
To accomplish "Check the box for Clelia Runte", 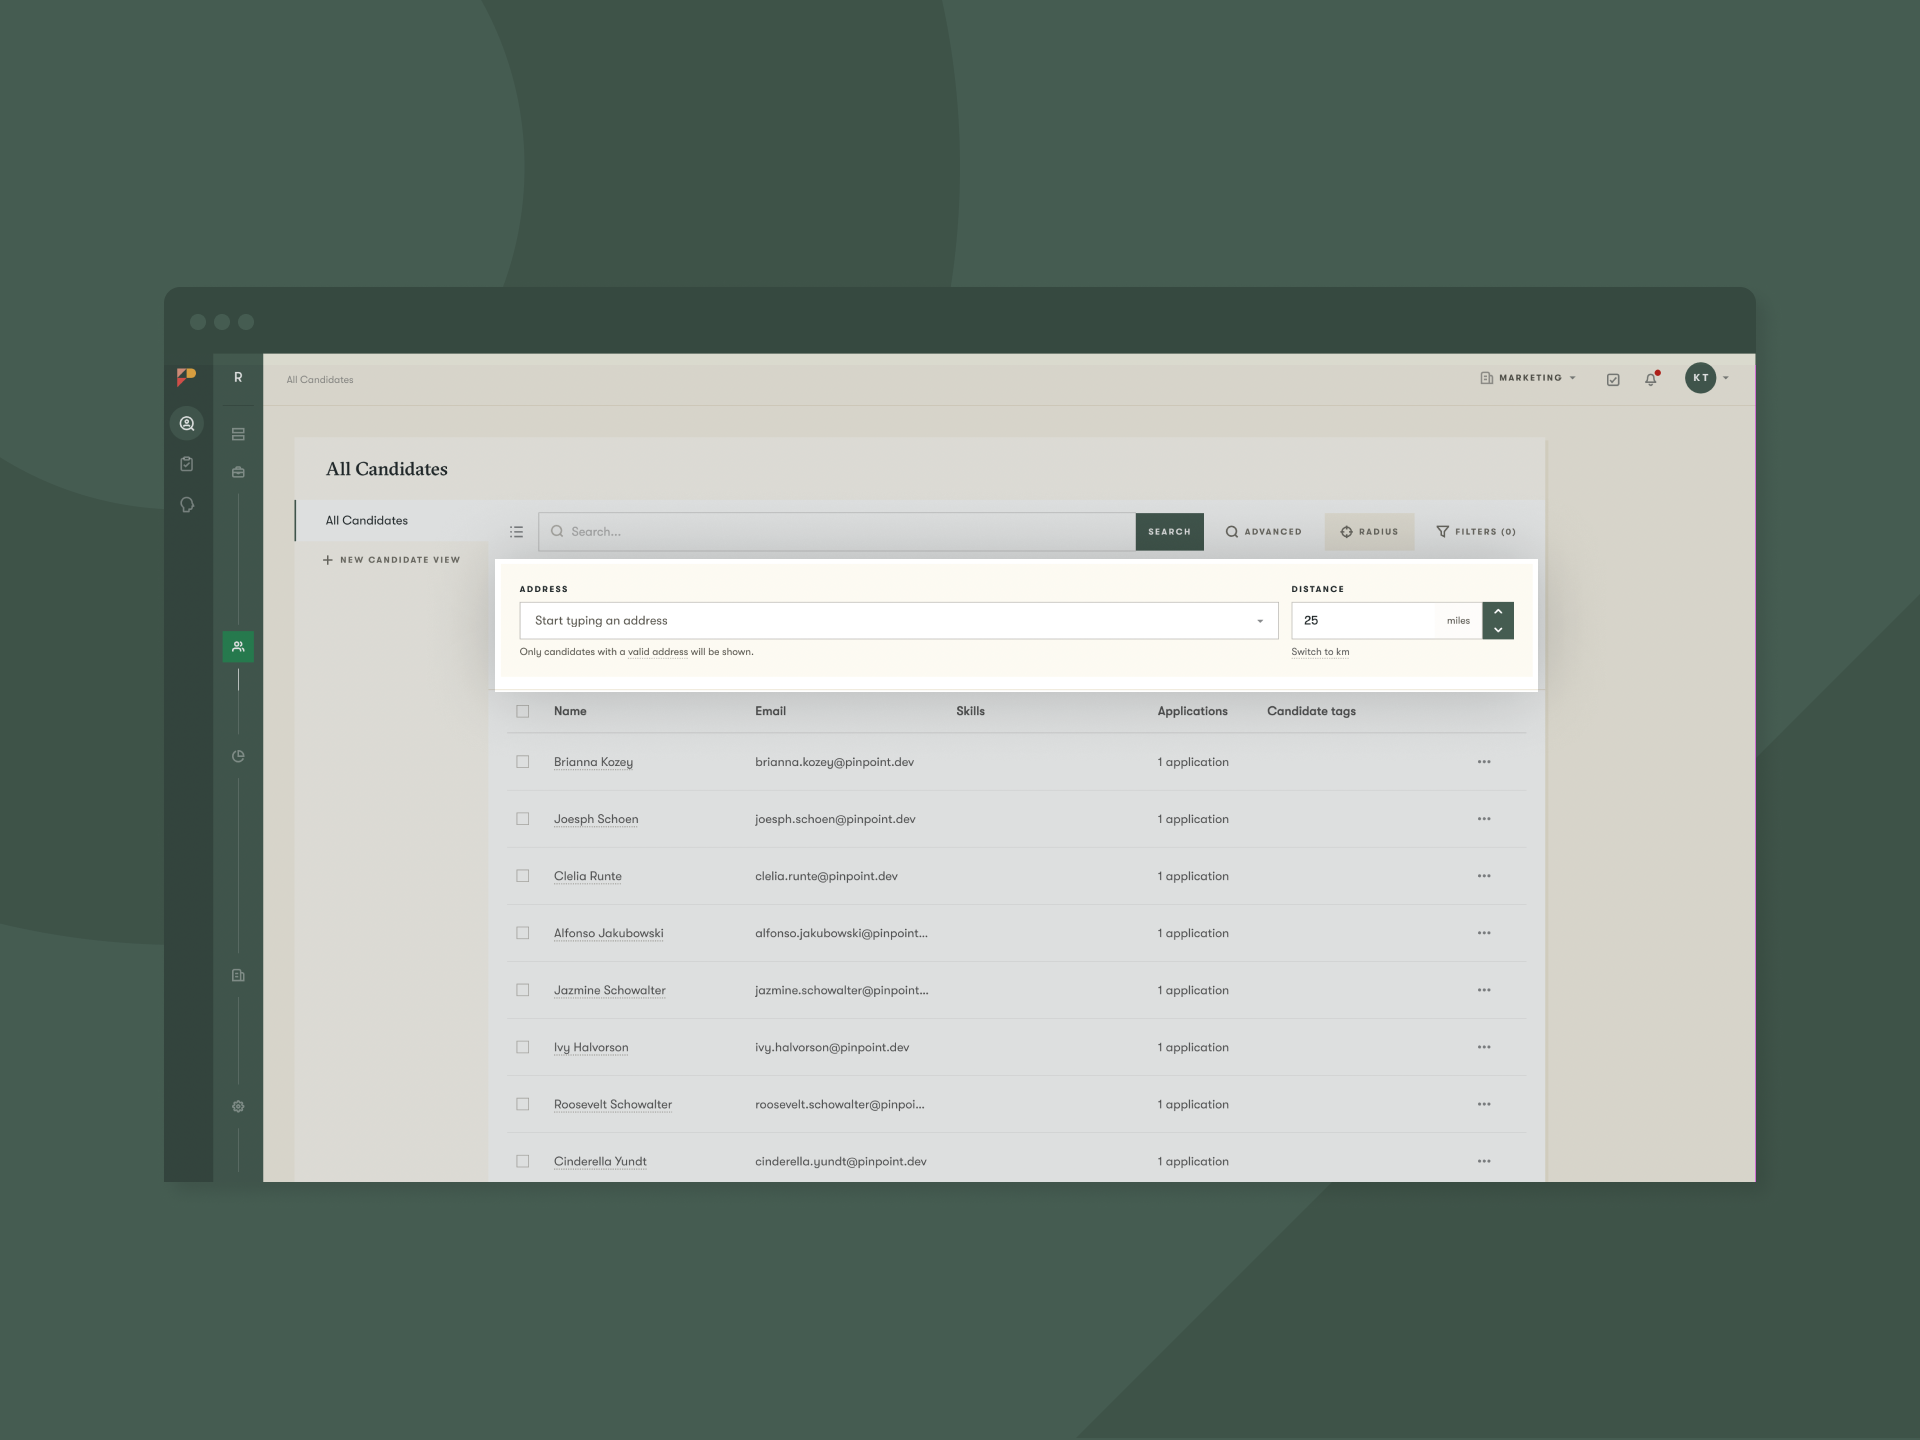I will (x=522, y=876).
